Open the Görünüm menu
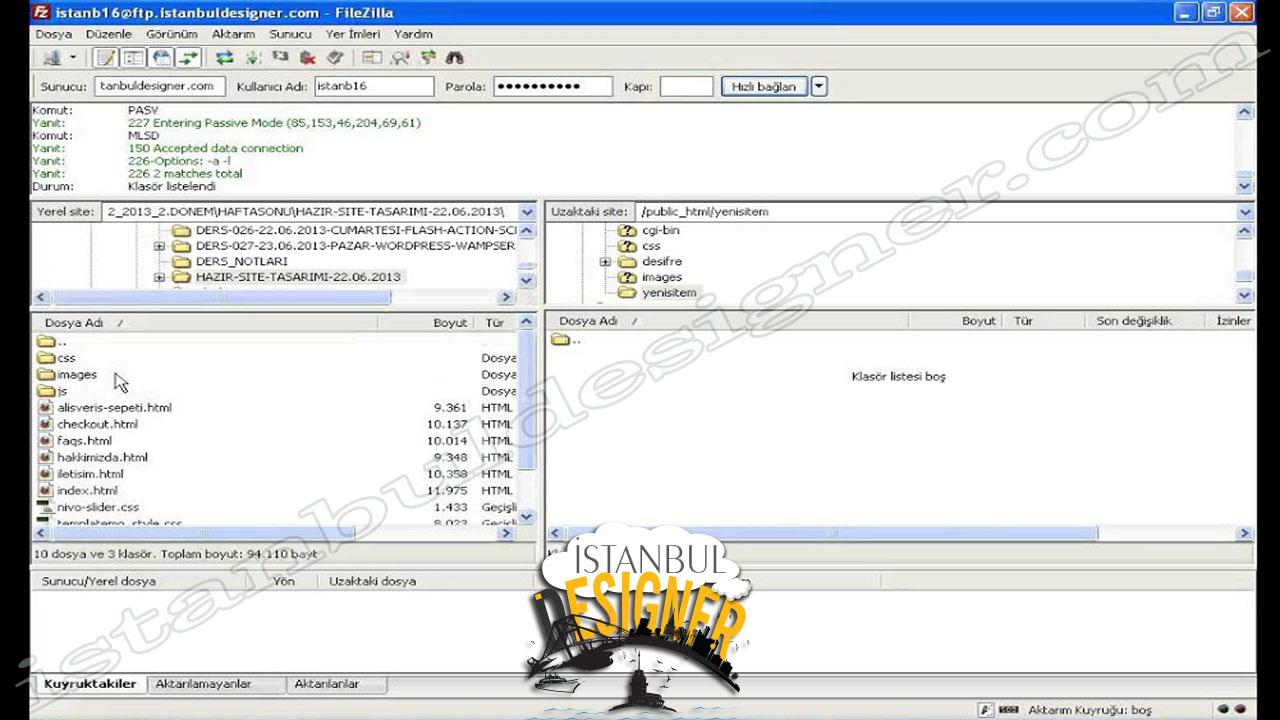Screen dimensions: 1280x720 click(x=172, y=34)
